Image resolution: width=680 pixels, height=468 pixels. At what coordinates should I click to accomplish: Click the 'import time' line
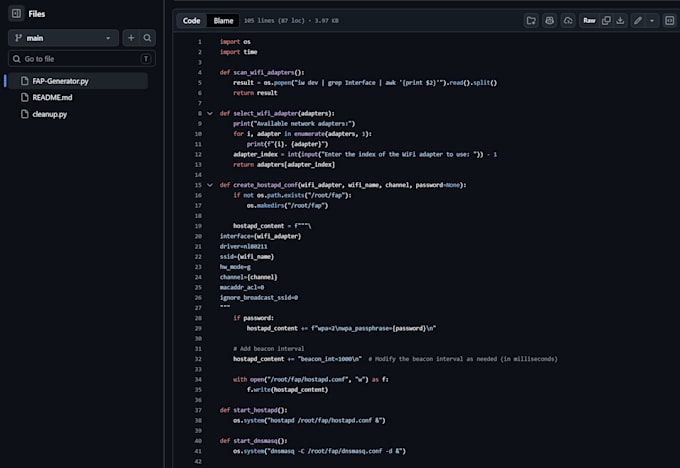pyautogui.click(x=238, y=52)
